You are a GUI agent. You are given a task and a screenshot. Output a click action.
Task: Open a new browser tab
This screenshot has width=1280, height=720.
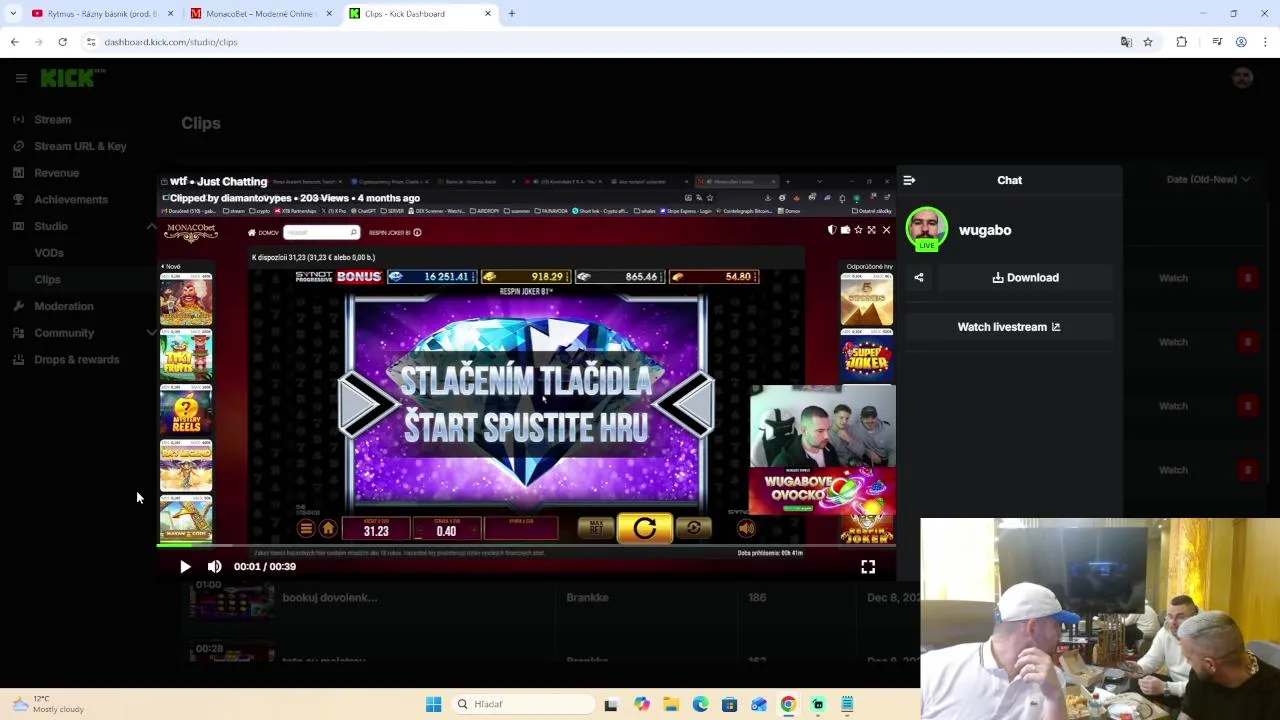pos(512,14)
